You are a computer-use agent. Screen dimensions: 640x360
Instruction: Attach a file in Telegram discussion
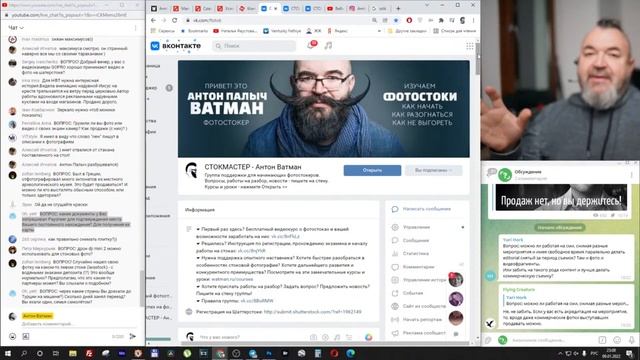(488, 340)
